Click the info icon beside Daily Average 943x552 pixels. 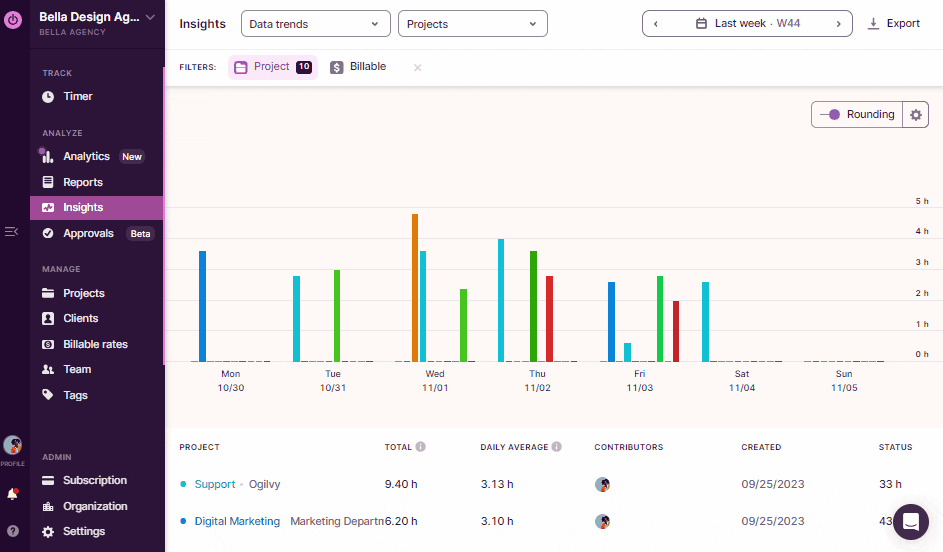pos(556,447)
